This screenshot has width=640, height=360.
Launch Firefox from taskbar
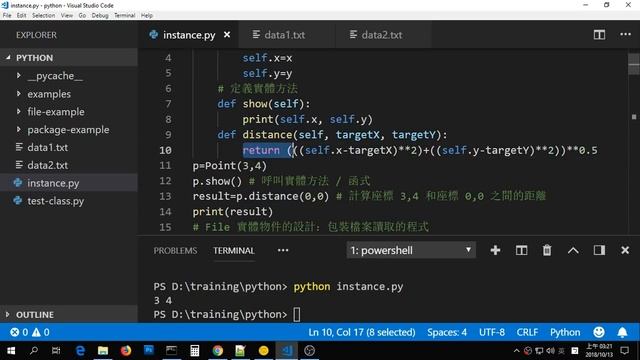point(126,351)
